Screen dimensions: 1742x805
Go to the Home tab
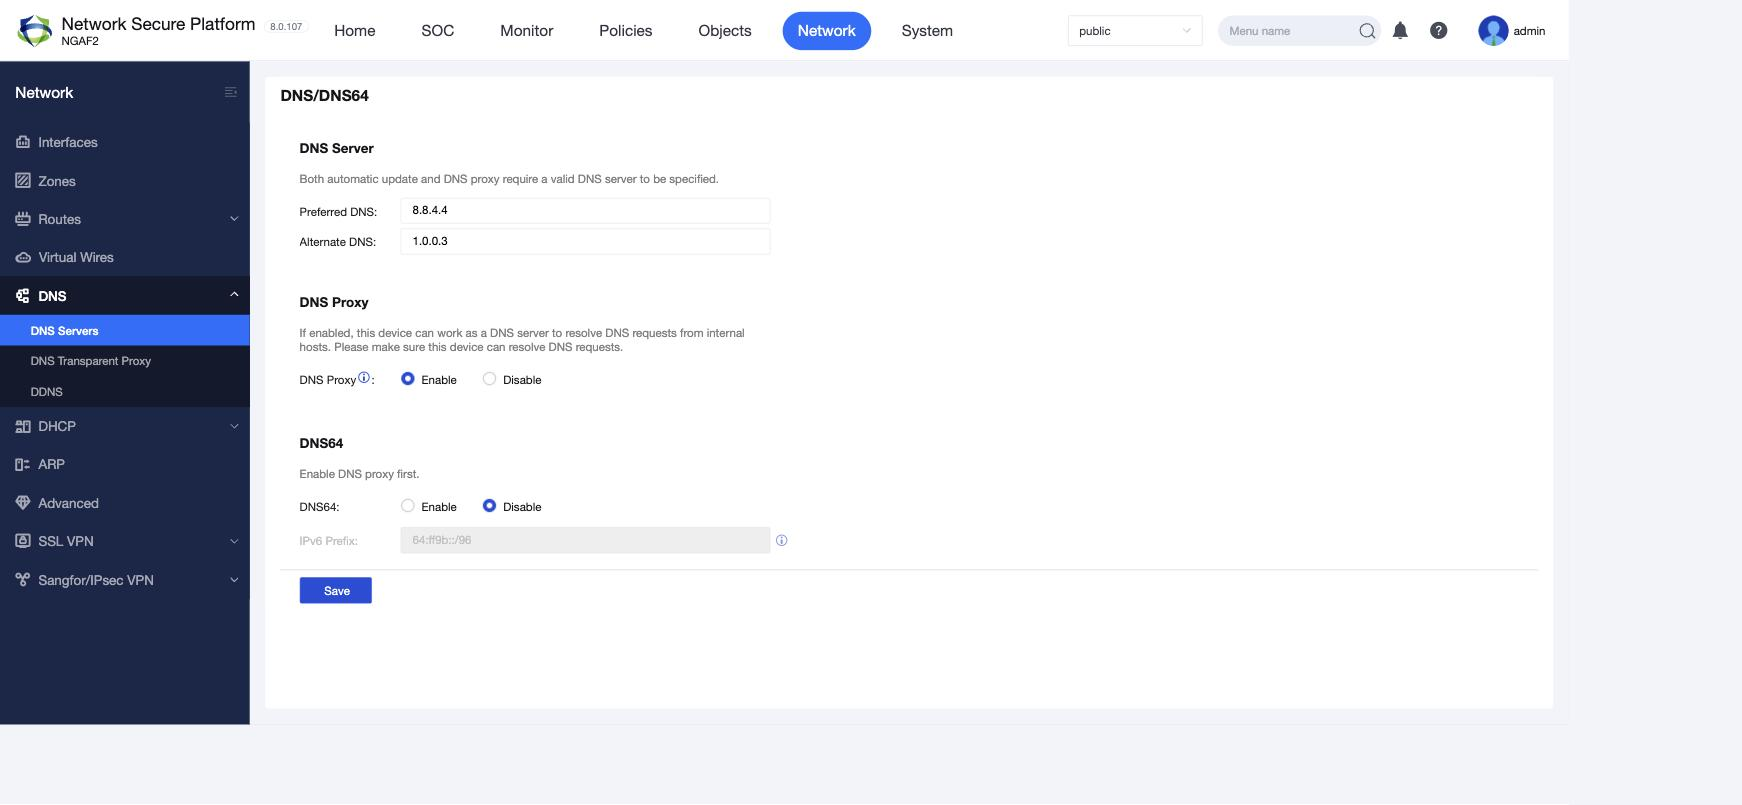[355, 31]
